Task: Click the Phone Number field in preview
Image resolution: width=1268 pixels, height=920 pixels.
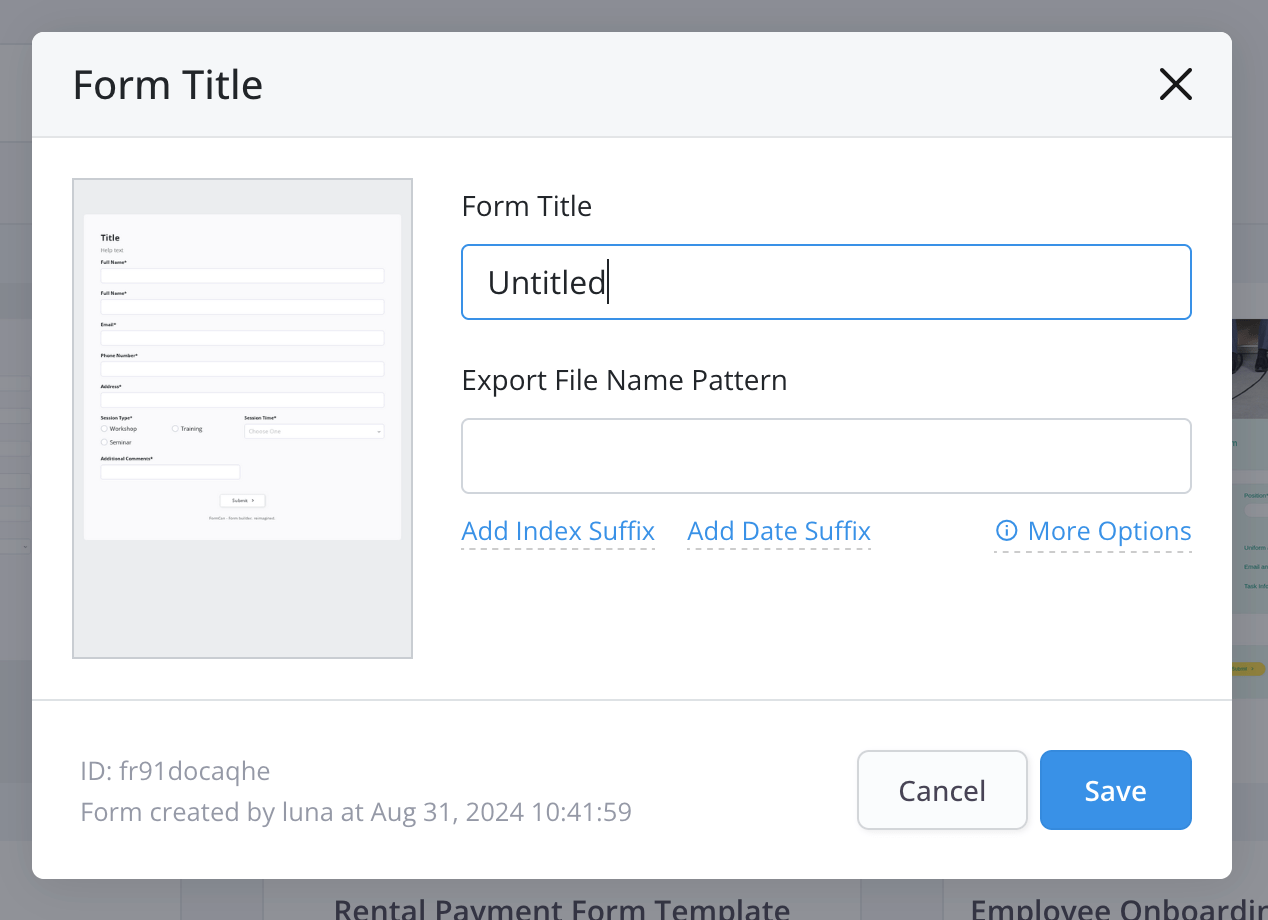Action: (x=242, y=369)
